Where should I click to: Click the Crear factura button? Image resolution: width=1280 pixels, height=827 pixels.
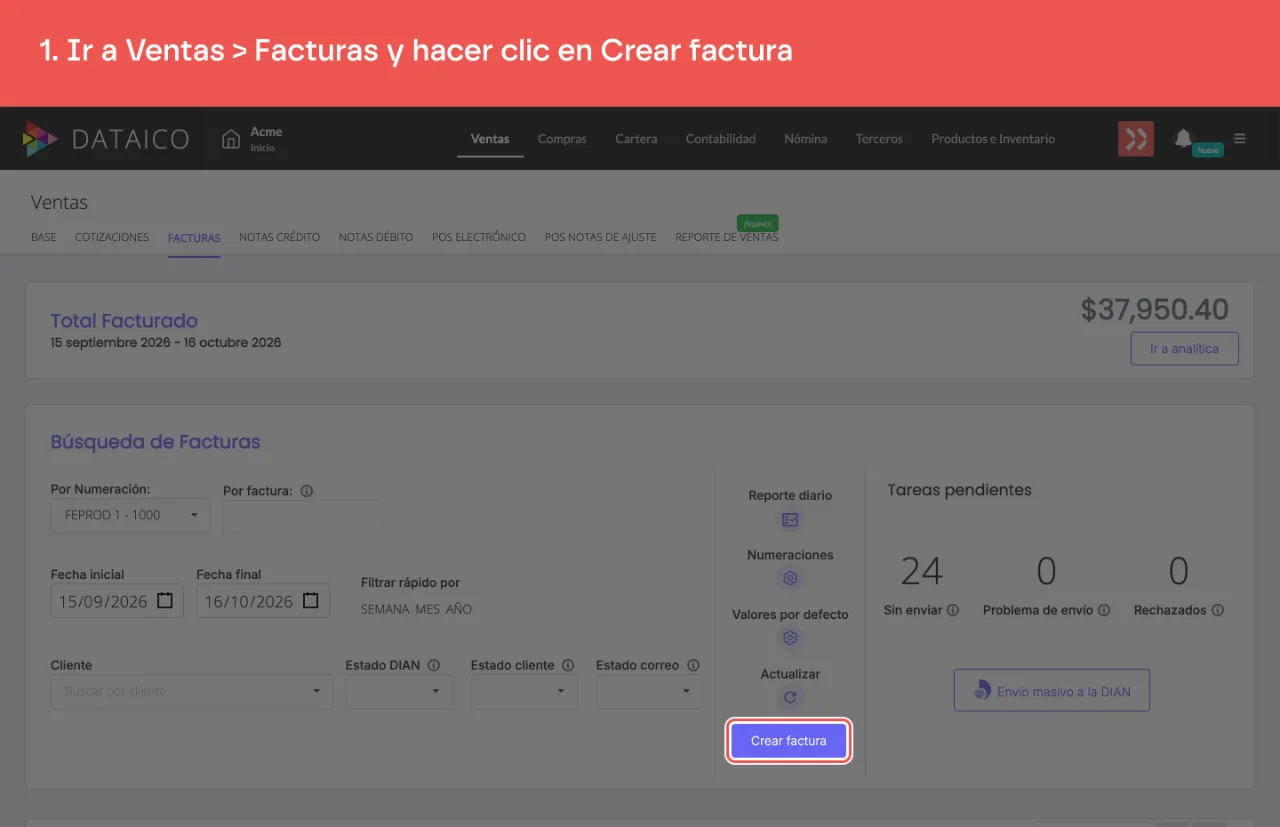click(x=789, y=741)
